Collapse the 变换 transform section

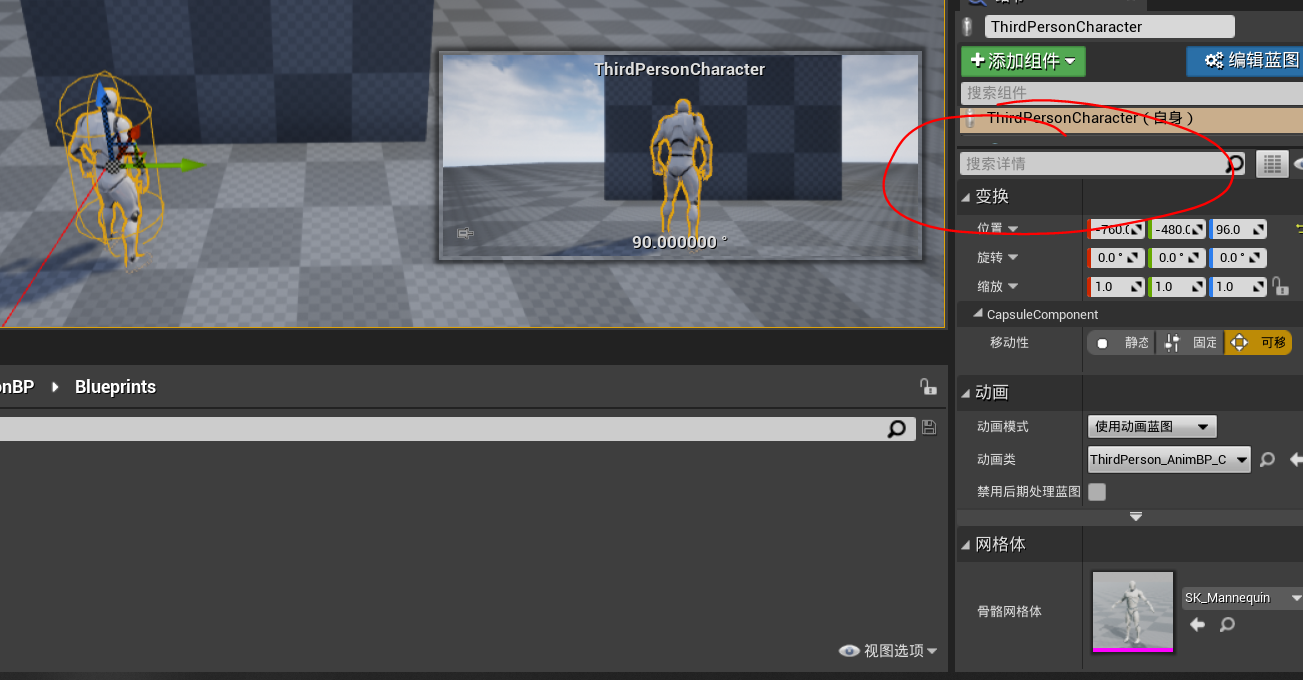click(966, 196)
